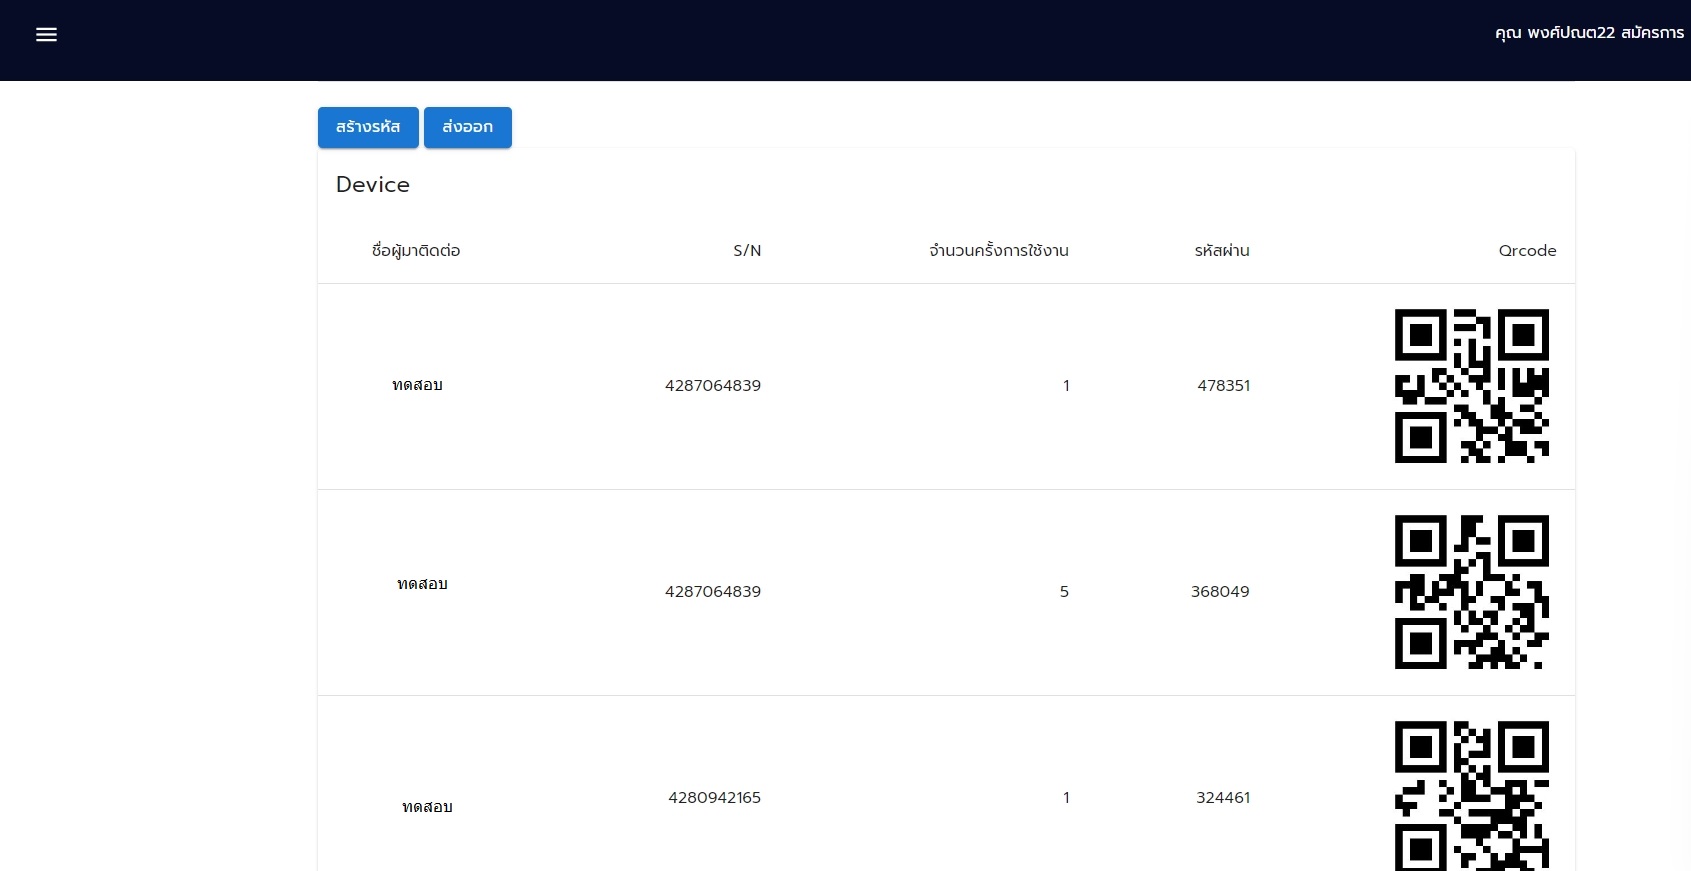This screenshot has height=871, width=1691.
Task: Select password 478351
Action: tap(1224, 386)
